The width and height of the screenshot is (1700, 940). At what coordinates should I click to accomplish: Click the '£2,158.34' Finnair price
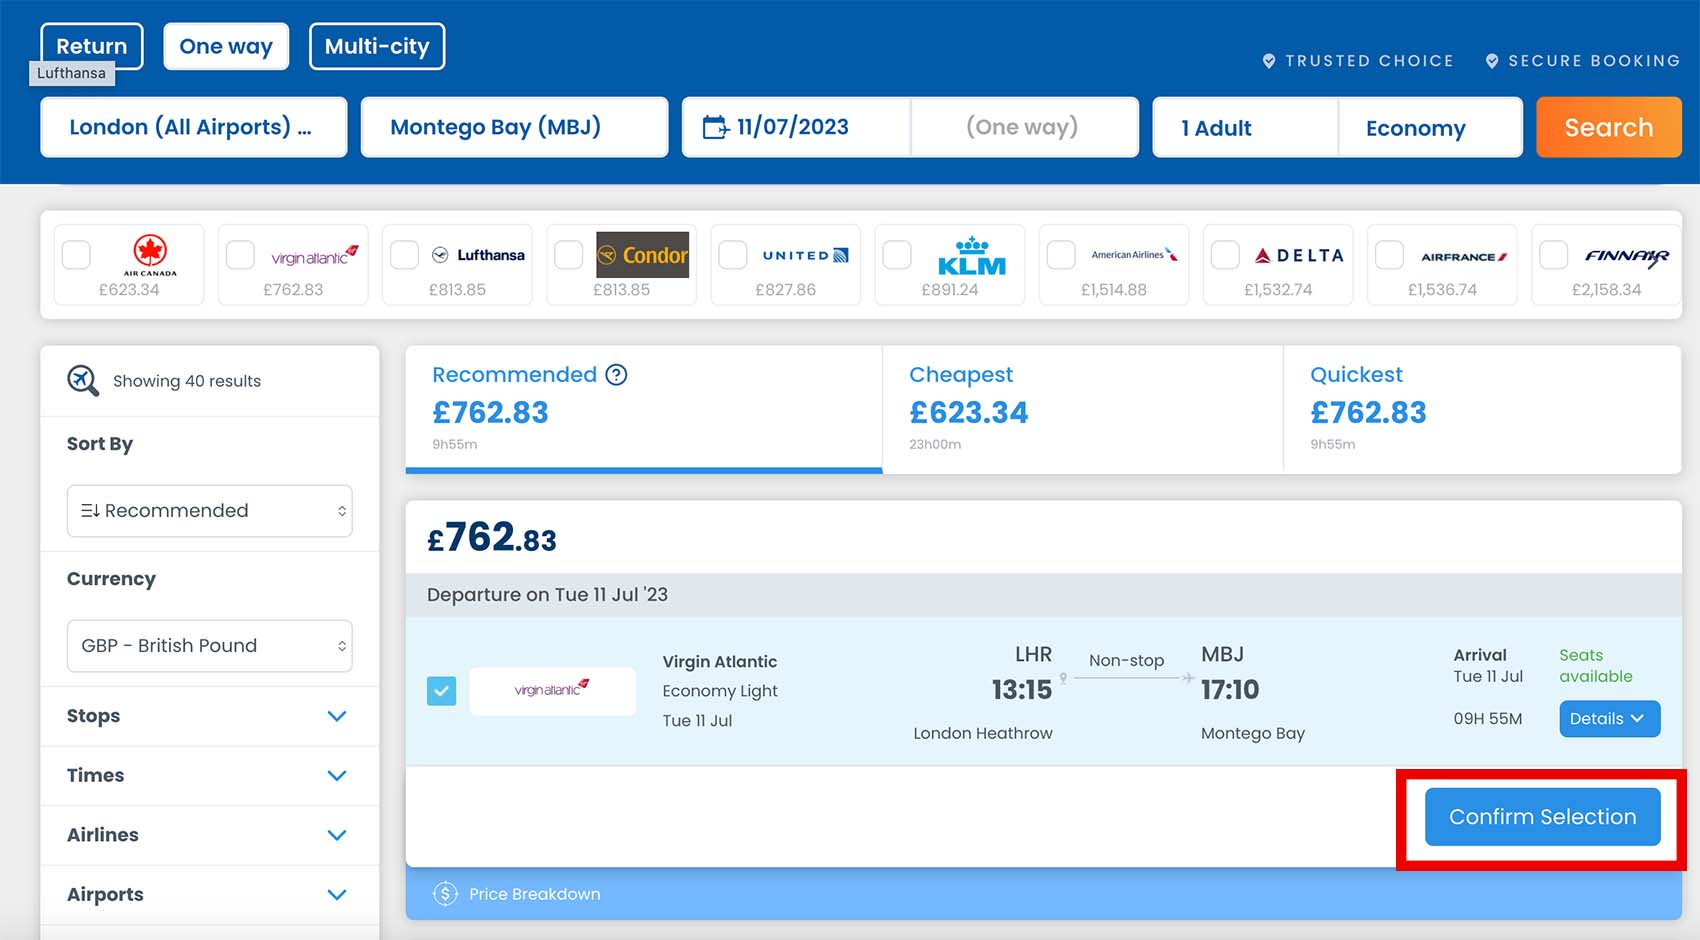coord(1606,290)
